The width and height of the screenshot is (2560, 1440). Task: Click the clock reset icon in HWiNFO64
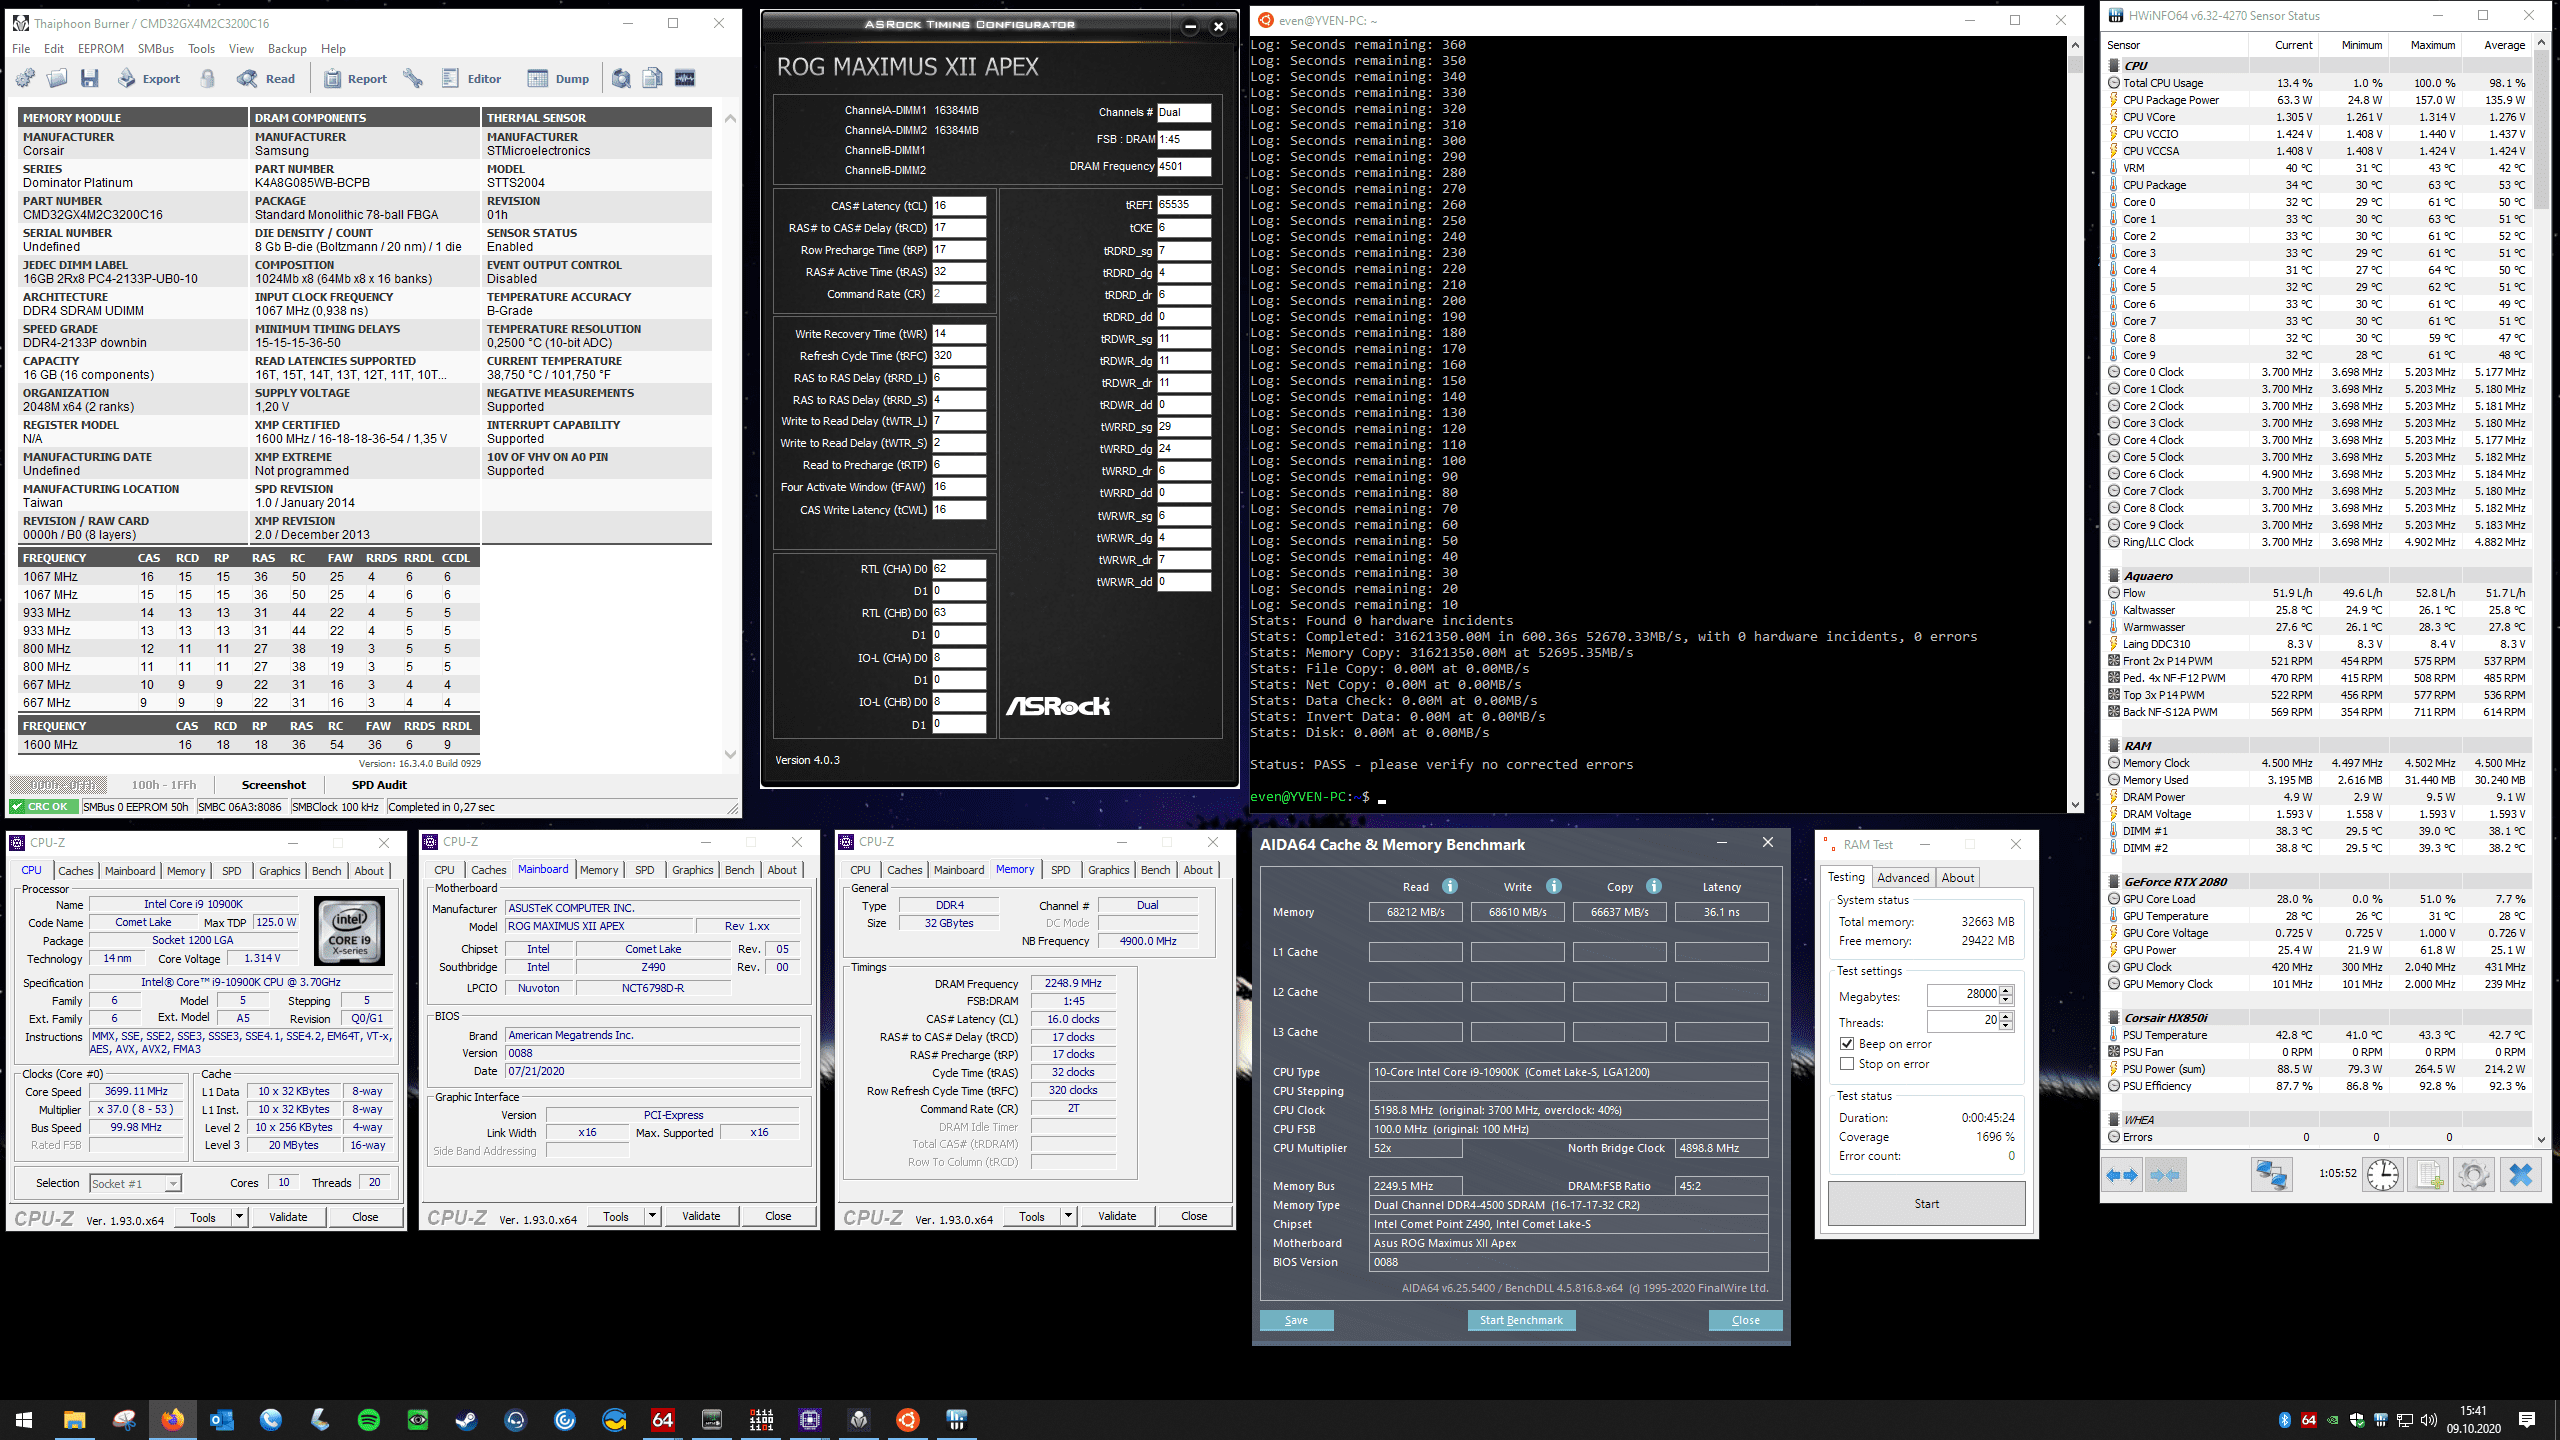click(x=2383, y=1174)
